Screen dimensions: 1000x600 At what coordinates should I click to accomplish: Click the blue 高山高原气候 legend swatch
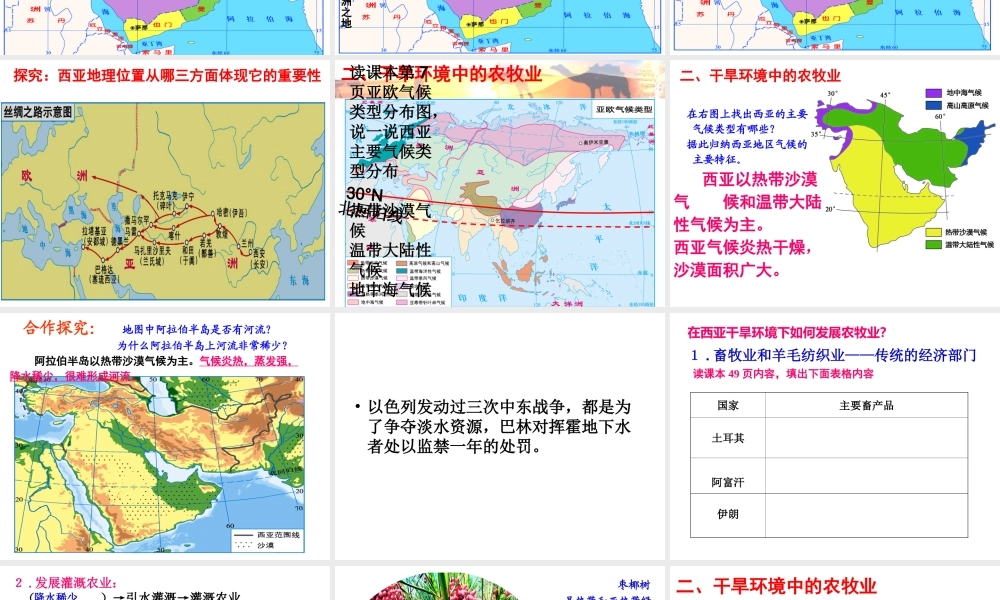tap(933, 105)
